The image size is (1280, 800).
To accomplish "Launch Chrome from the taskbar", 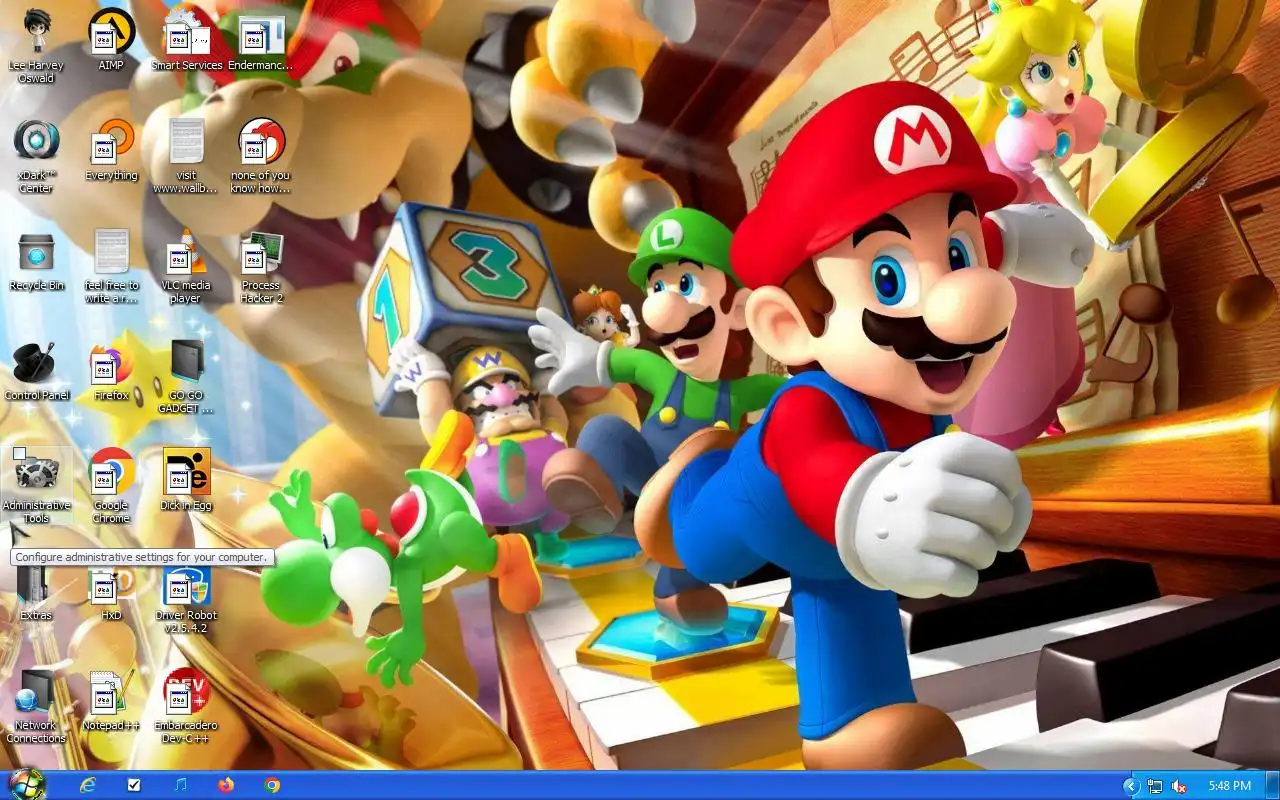I will tap(272, 785).
